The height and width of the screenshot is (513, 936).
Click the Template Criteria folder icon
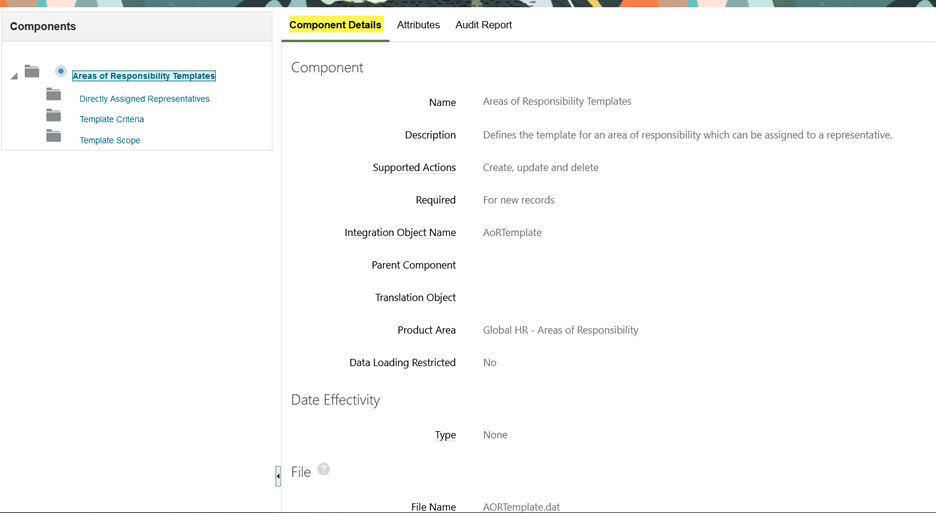coord(54,115)
